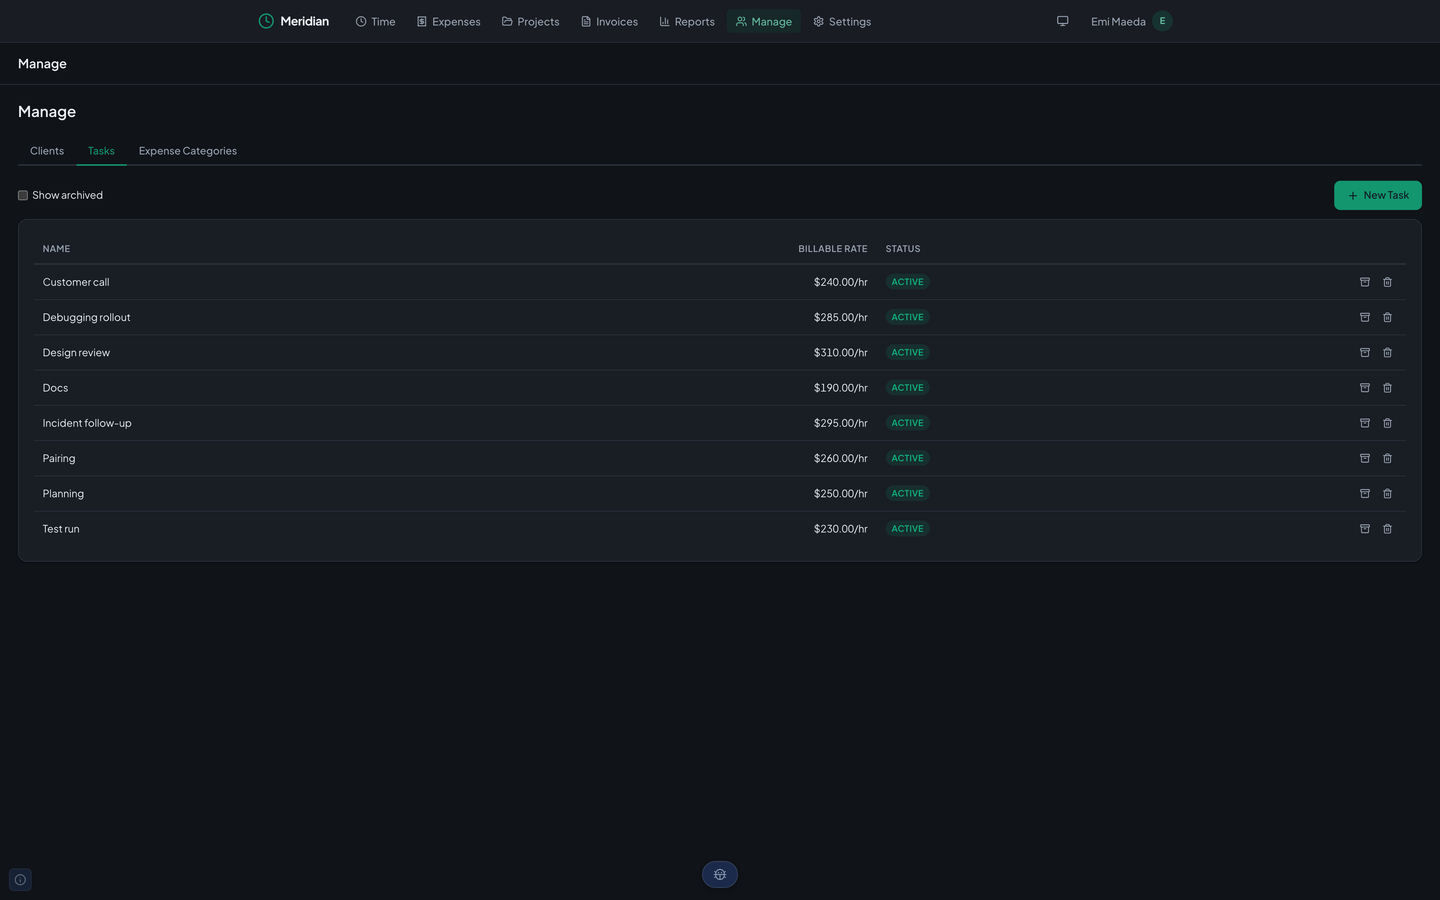Click the Meridian logo link
Viewport: 1440px width, 900px height.
294,21
